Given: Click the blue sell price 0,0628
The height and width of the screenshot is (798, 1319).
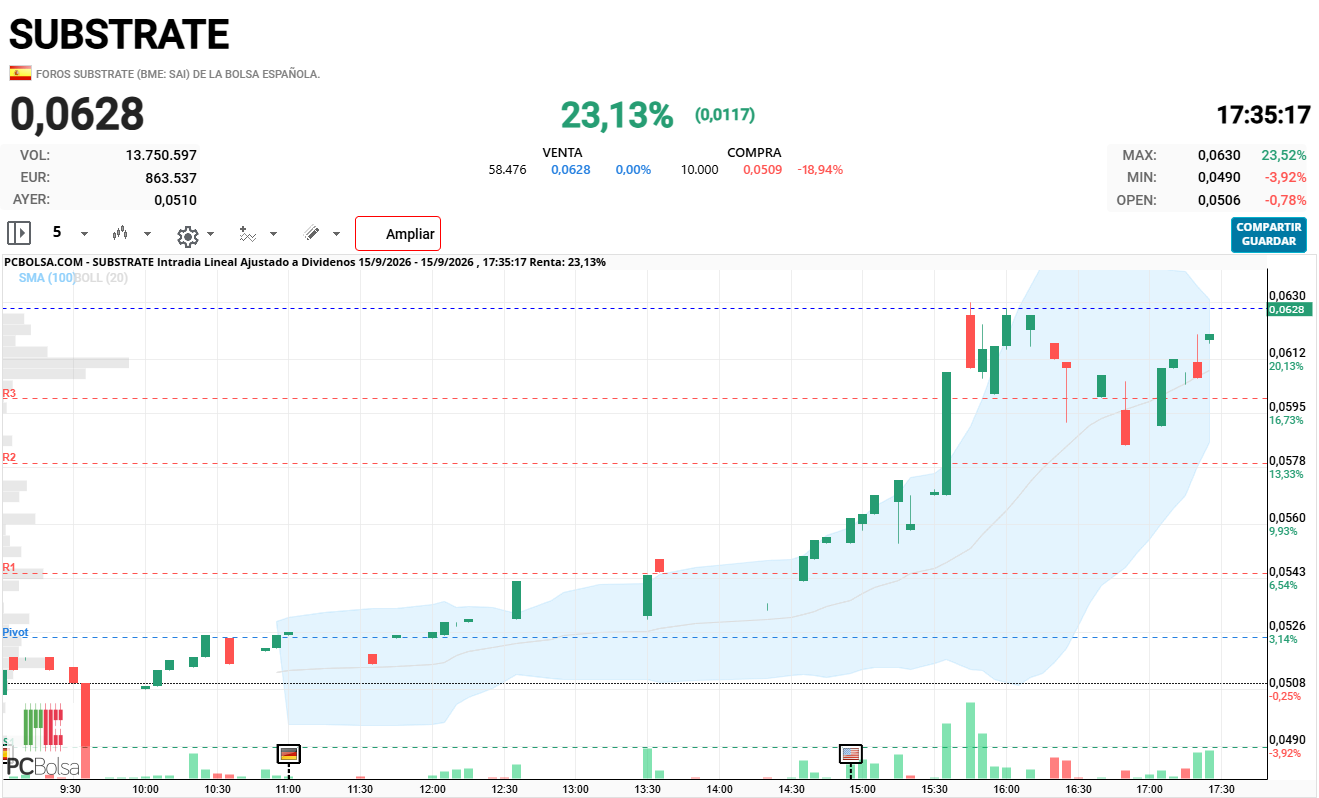Looking at the screenshot, I should (x=571, y=170).
